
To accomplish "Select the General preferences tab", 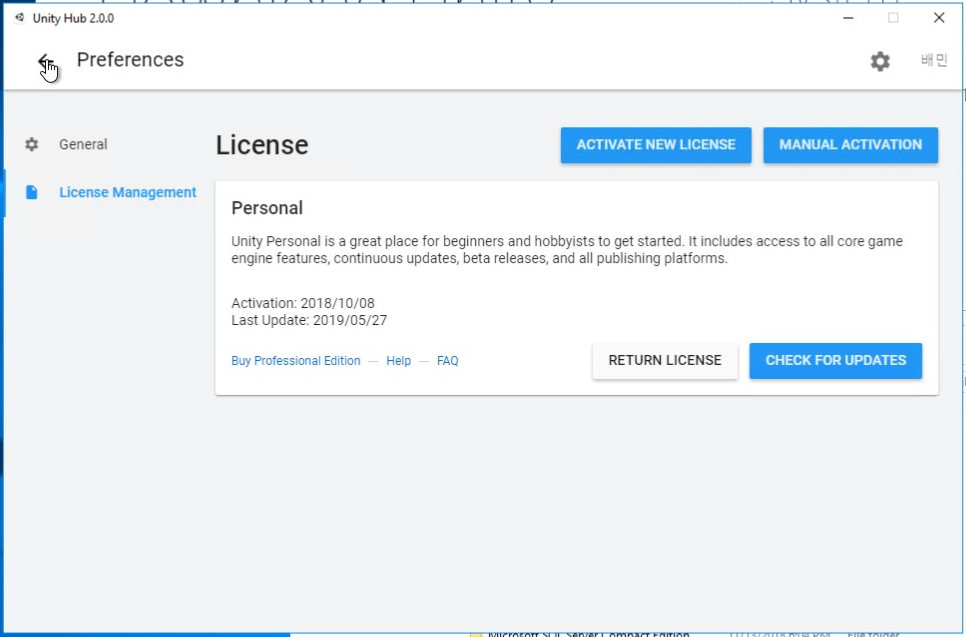I will [83, 144].
